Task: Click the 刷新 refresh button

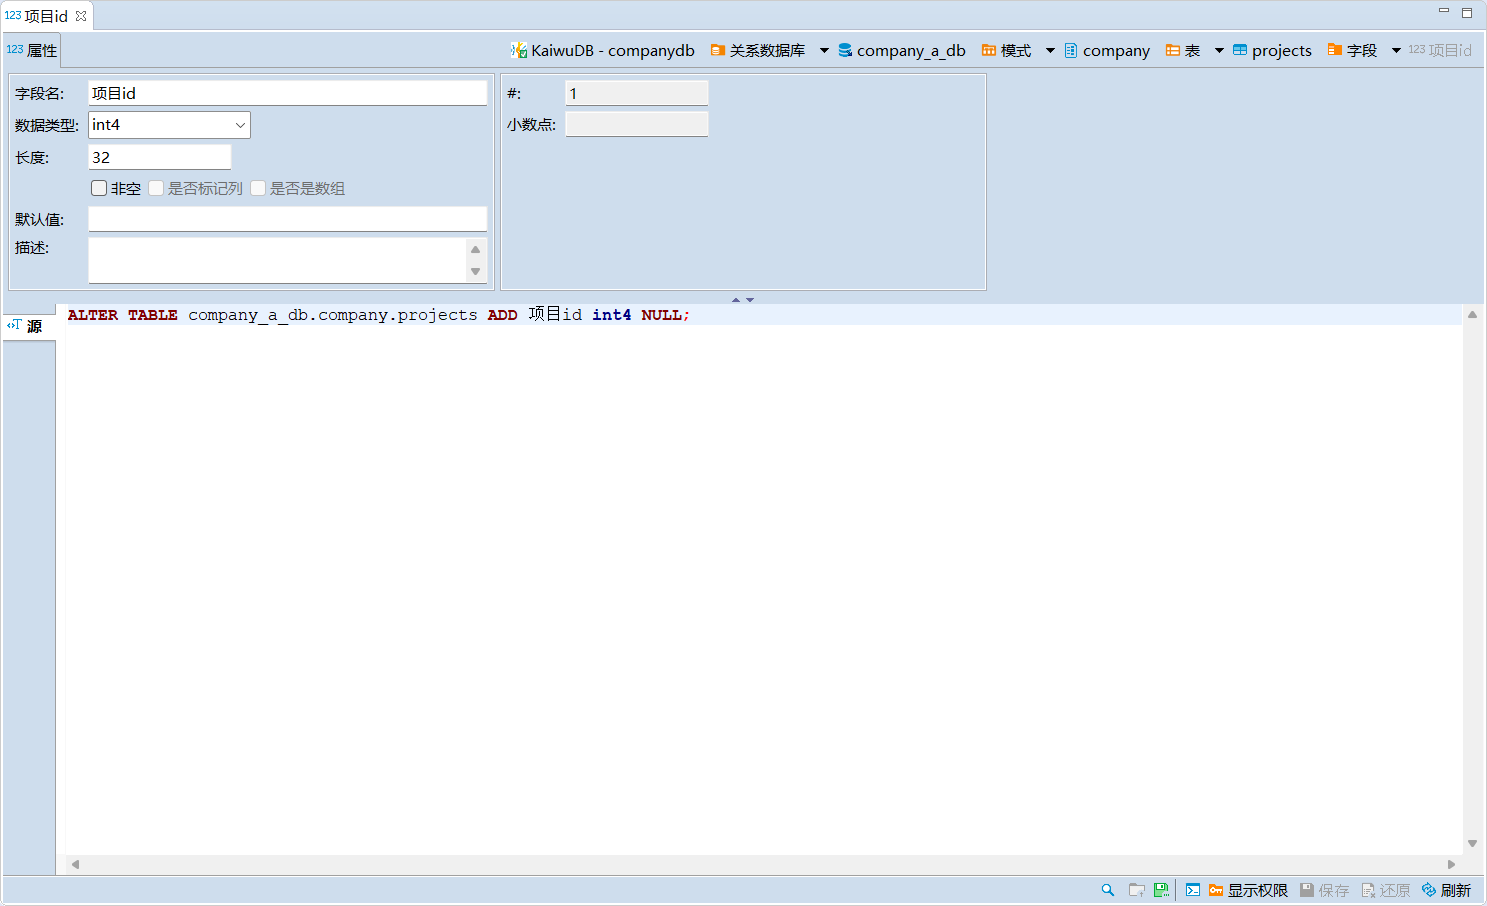Action: [1446, 890]
